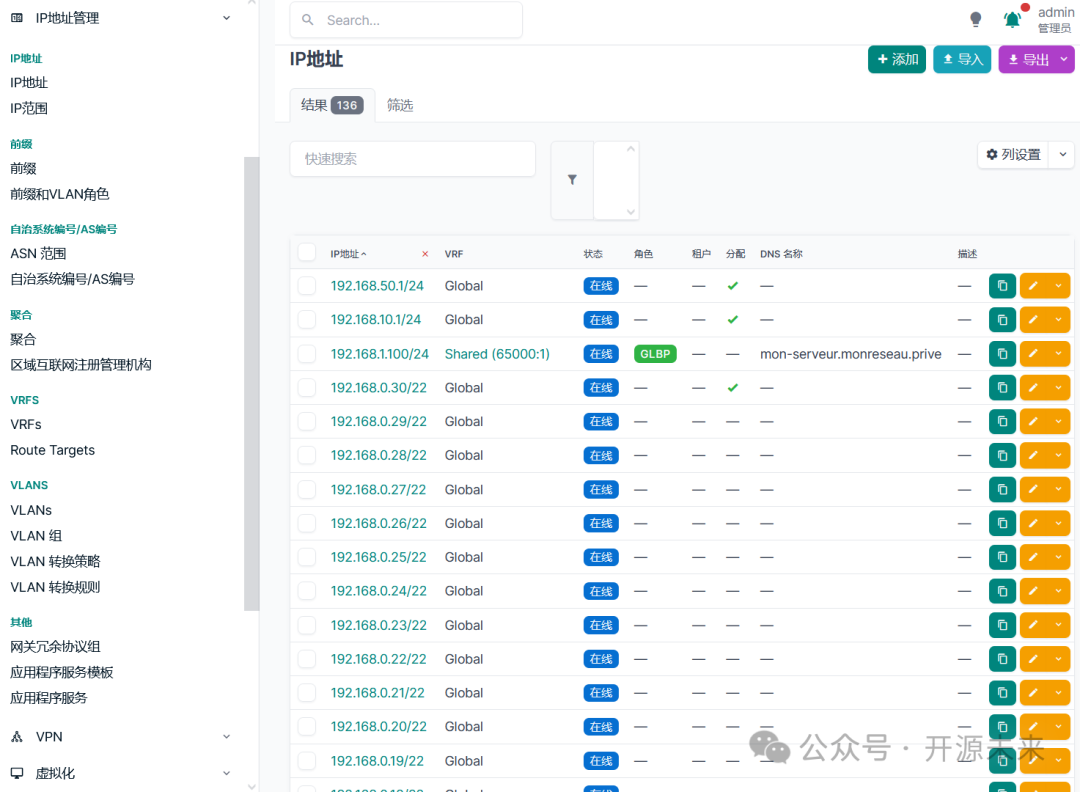Click the 快速搜索 quick search field
The width and height of the screenshot is (1080, 792).
point(412,158)
